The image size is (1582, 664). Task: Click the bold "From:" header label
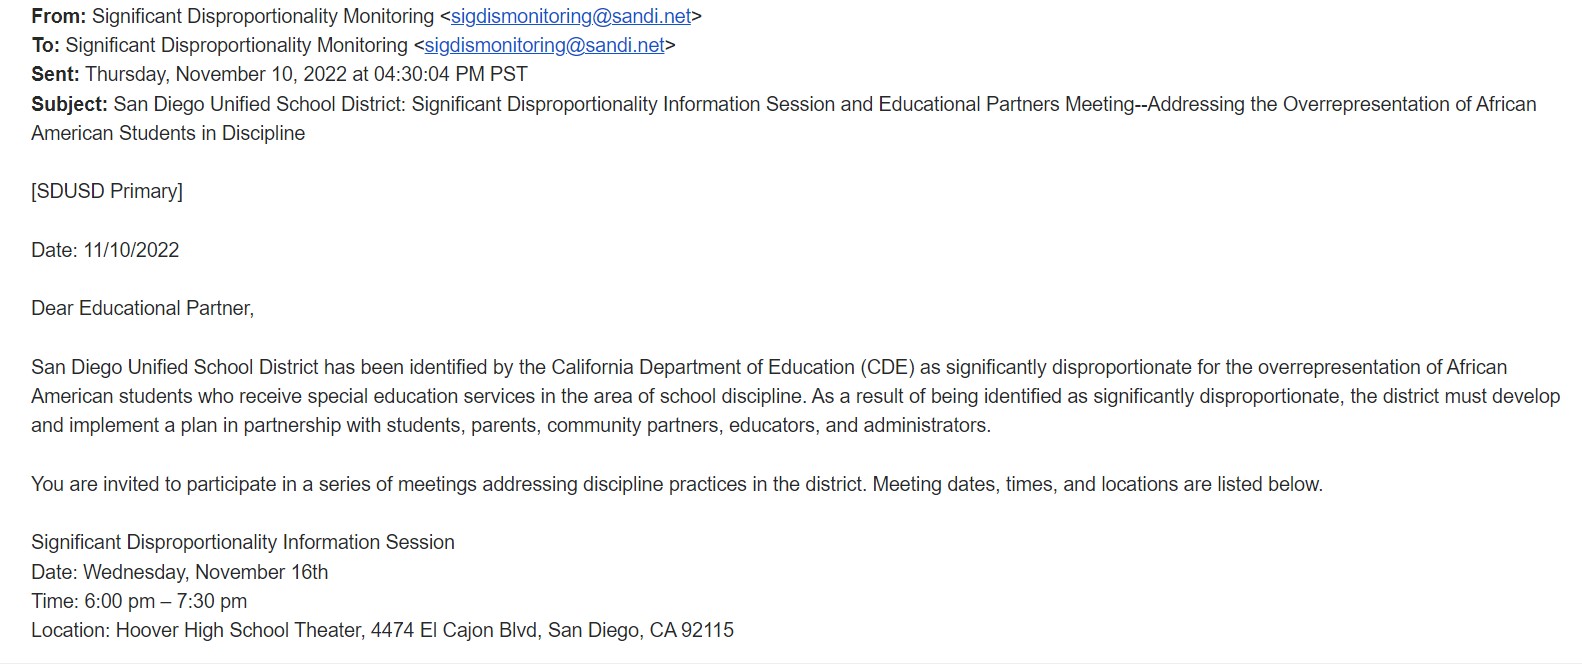pos(58,16)
